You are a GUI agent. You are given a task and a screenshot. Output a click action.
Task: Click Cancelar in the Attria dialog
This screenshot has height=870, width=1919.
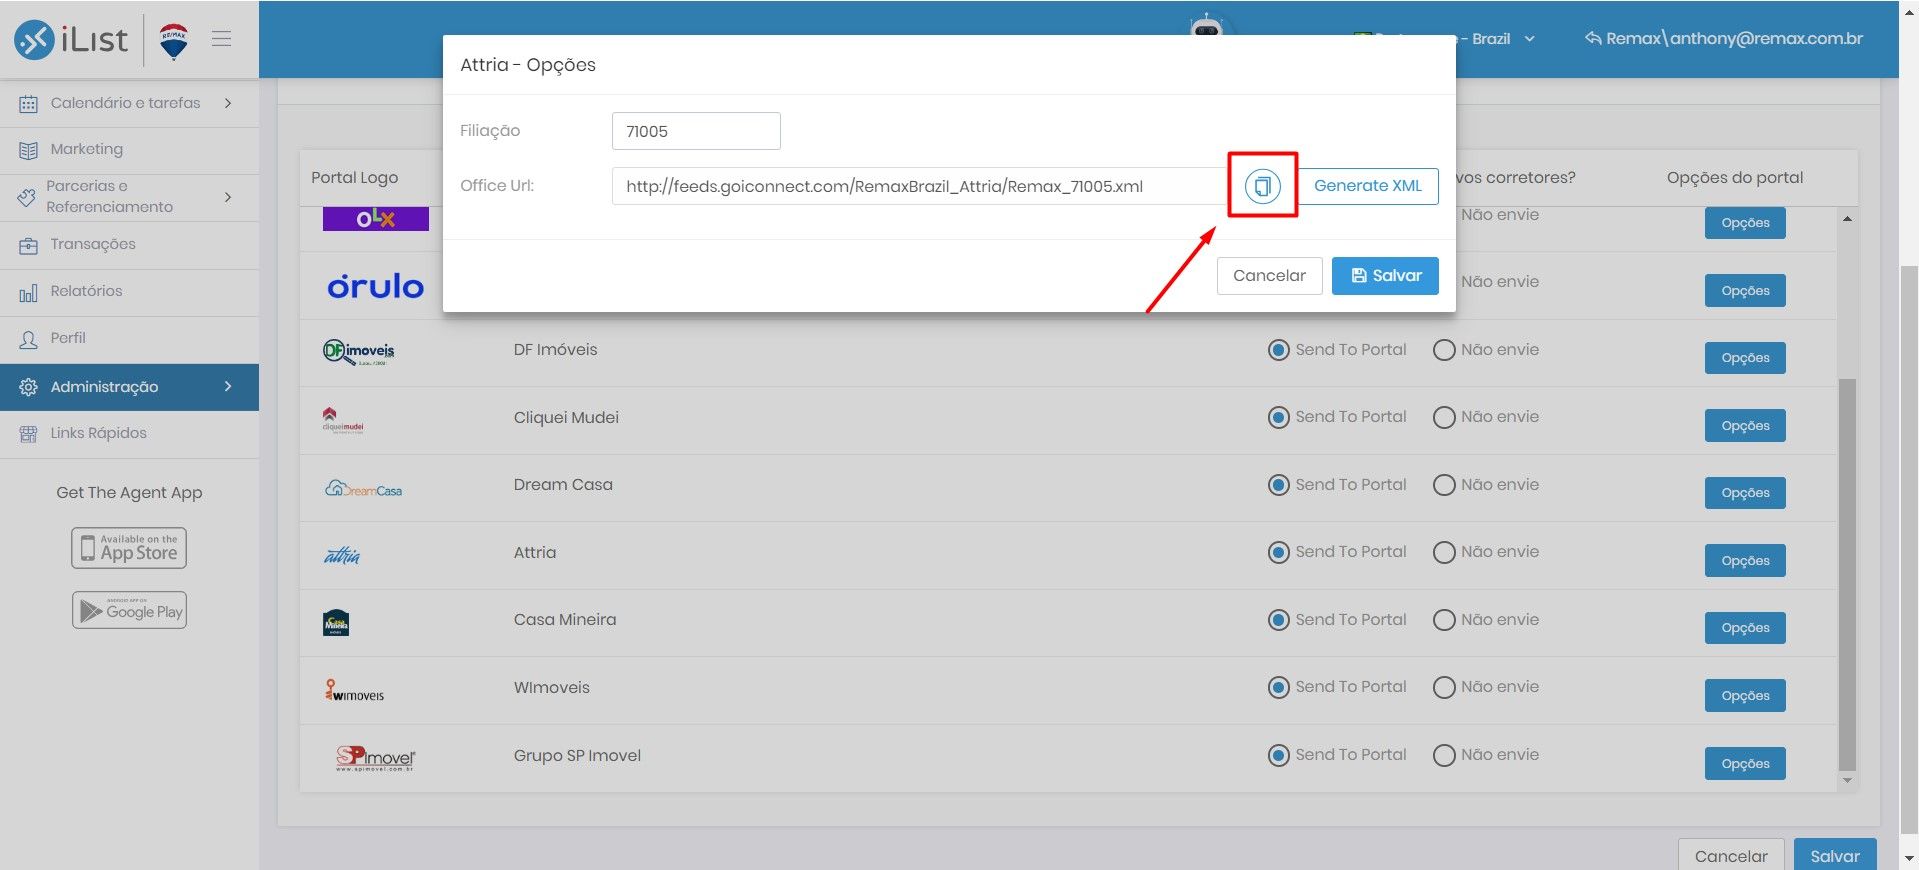1269,276
